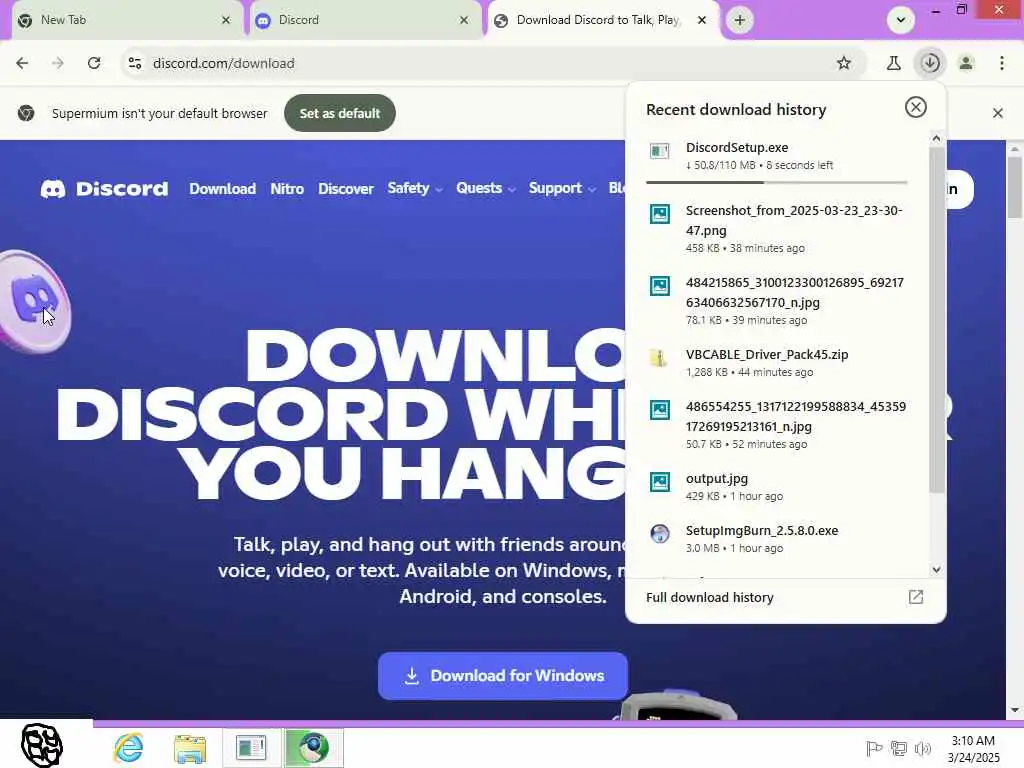Click the volume speaker tray icon

pyautogui.click(x=923, y=748)
